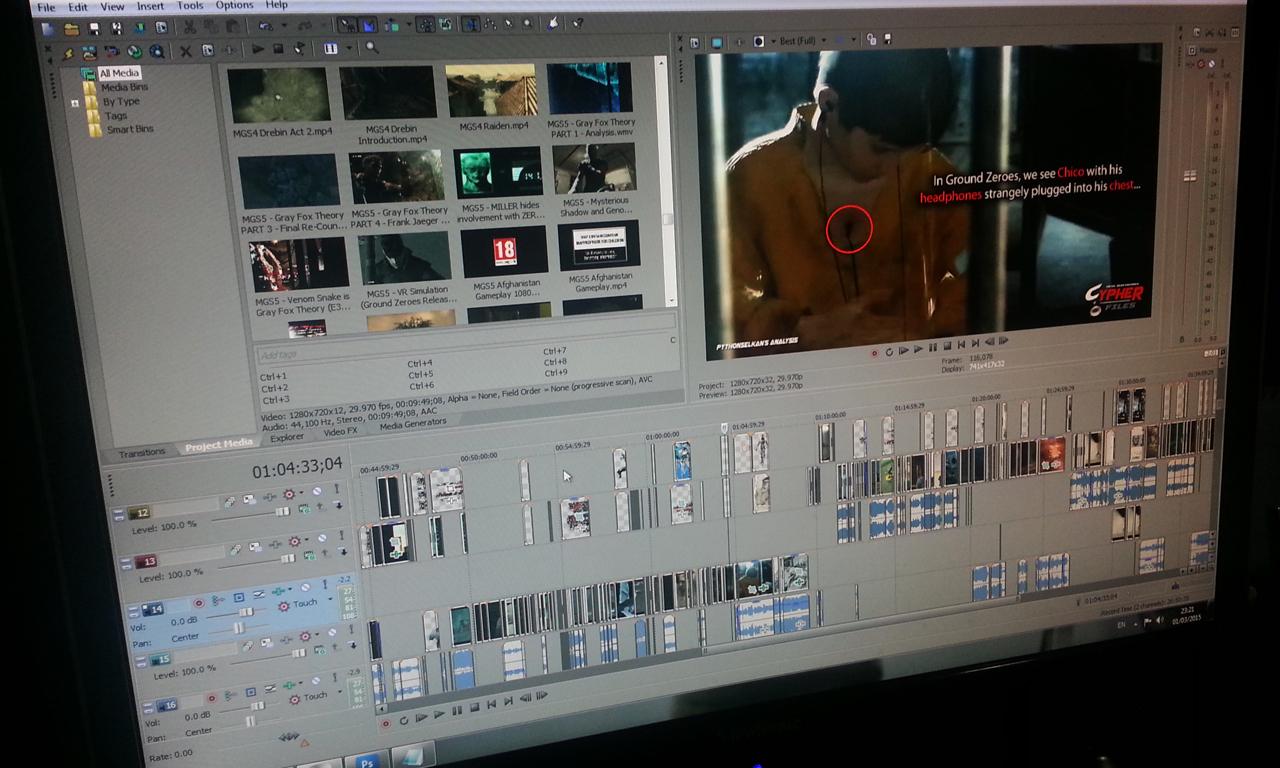Open Split Screen View dropdown in preview
This screenshot has width=1280, height=768.
(773, 41)
